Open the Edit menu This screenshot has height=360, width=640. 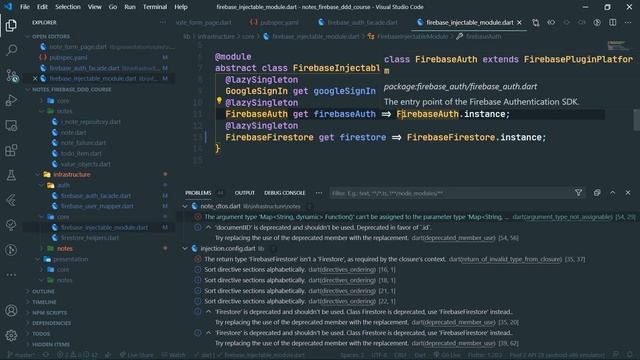pyautogui.click(x=42, y=7)
